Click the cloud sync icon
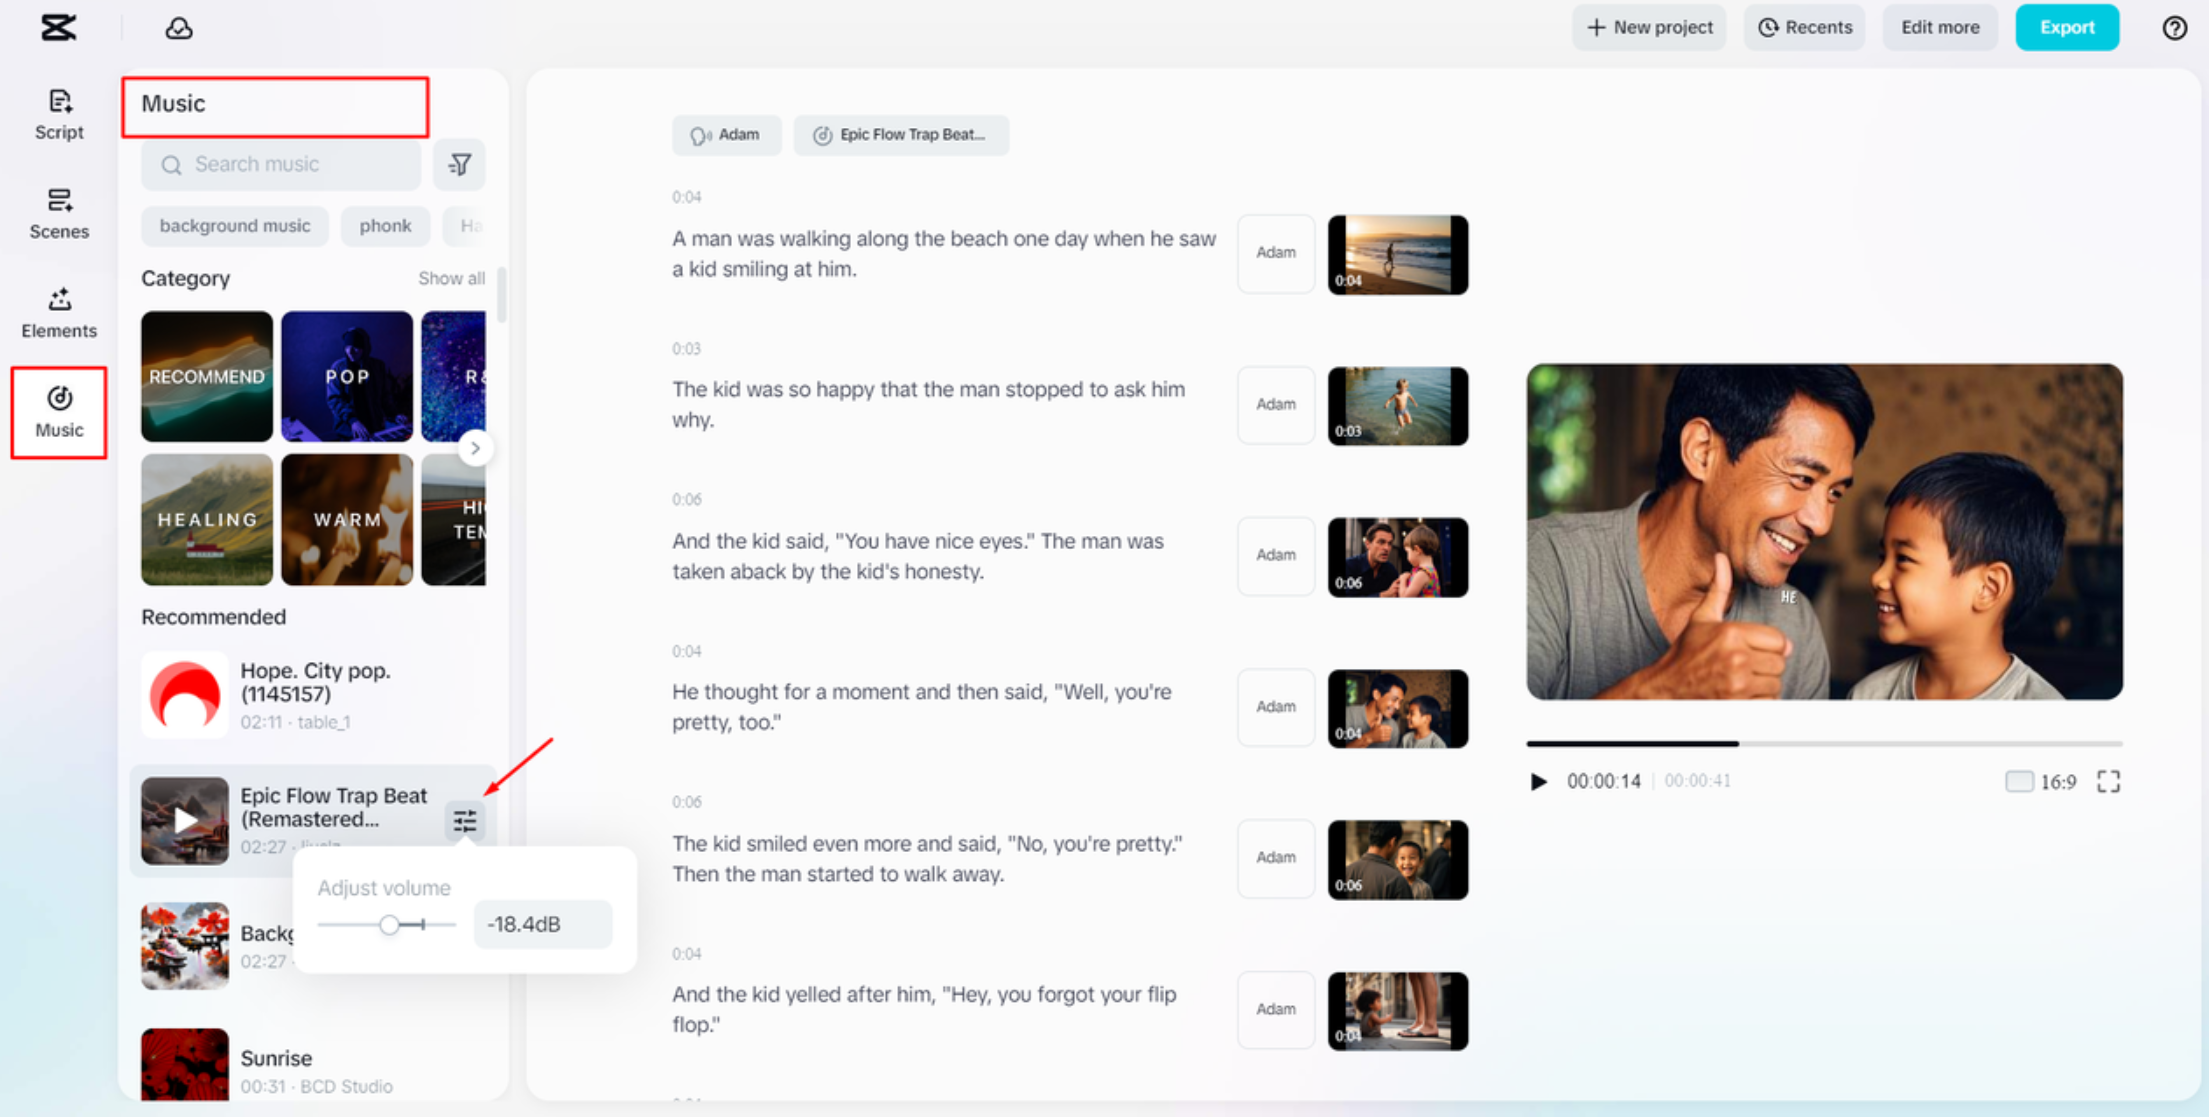The height and width of the screenshot is (1117, 2209). [179, 28]
